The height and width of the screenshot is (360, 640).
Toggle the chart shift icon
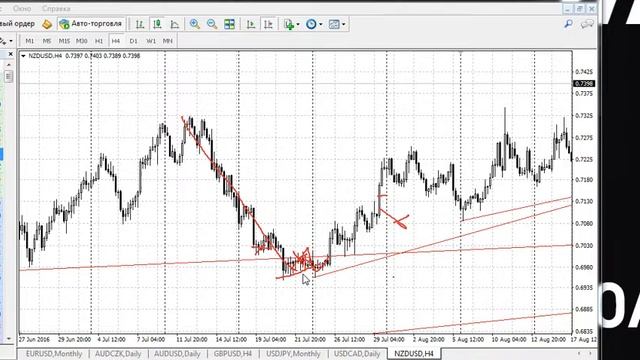(x=268, y=24)
